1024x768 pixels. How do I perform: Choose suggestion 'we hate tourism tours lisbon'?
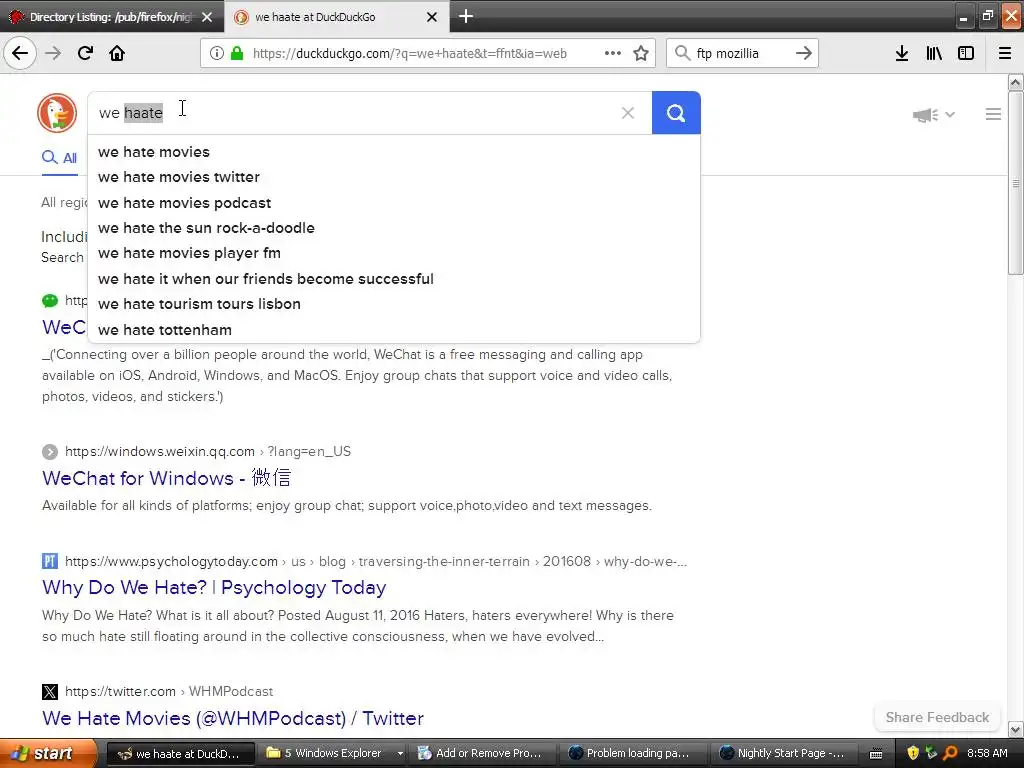coord(394,304)
